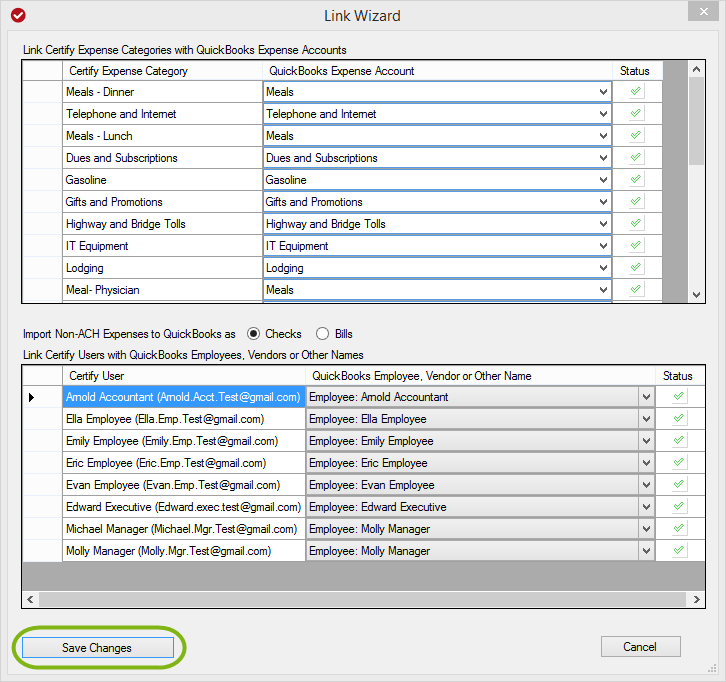Click the Gasoline category cell
726x682 pixels.
coord(163,180)
